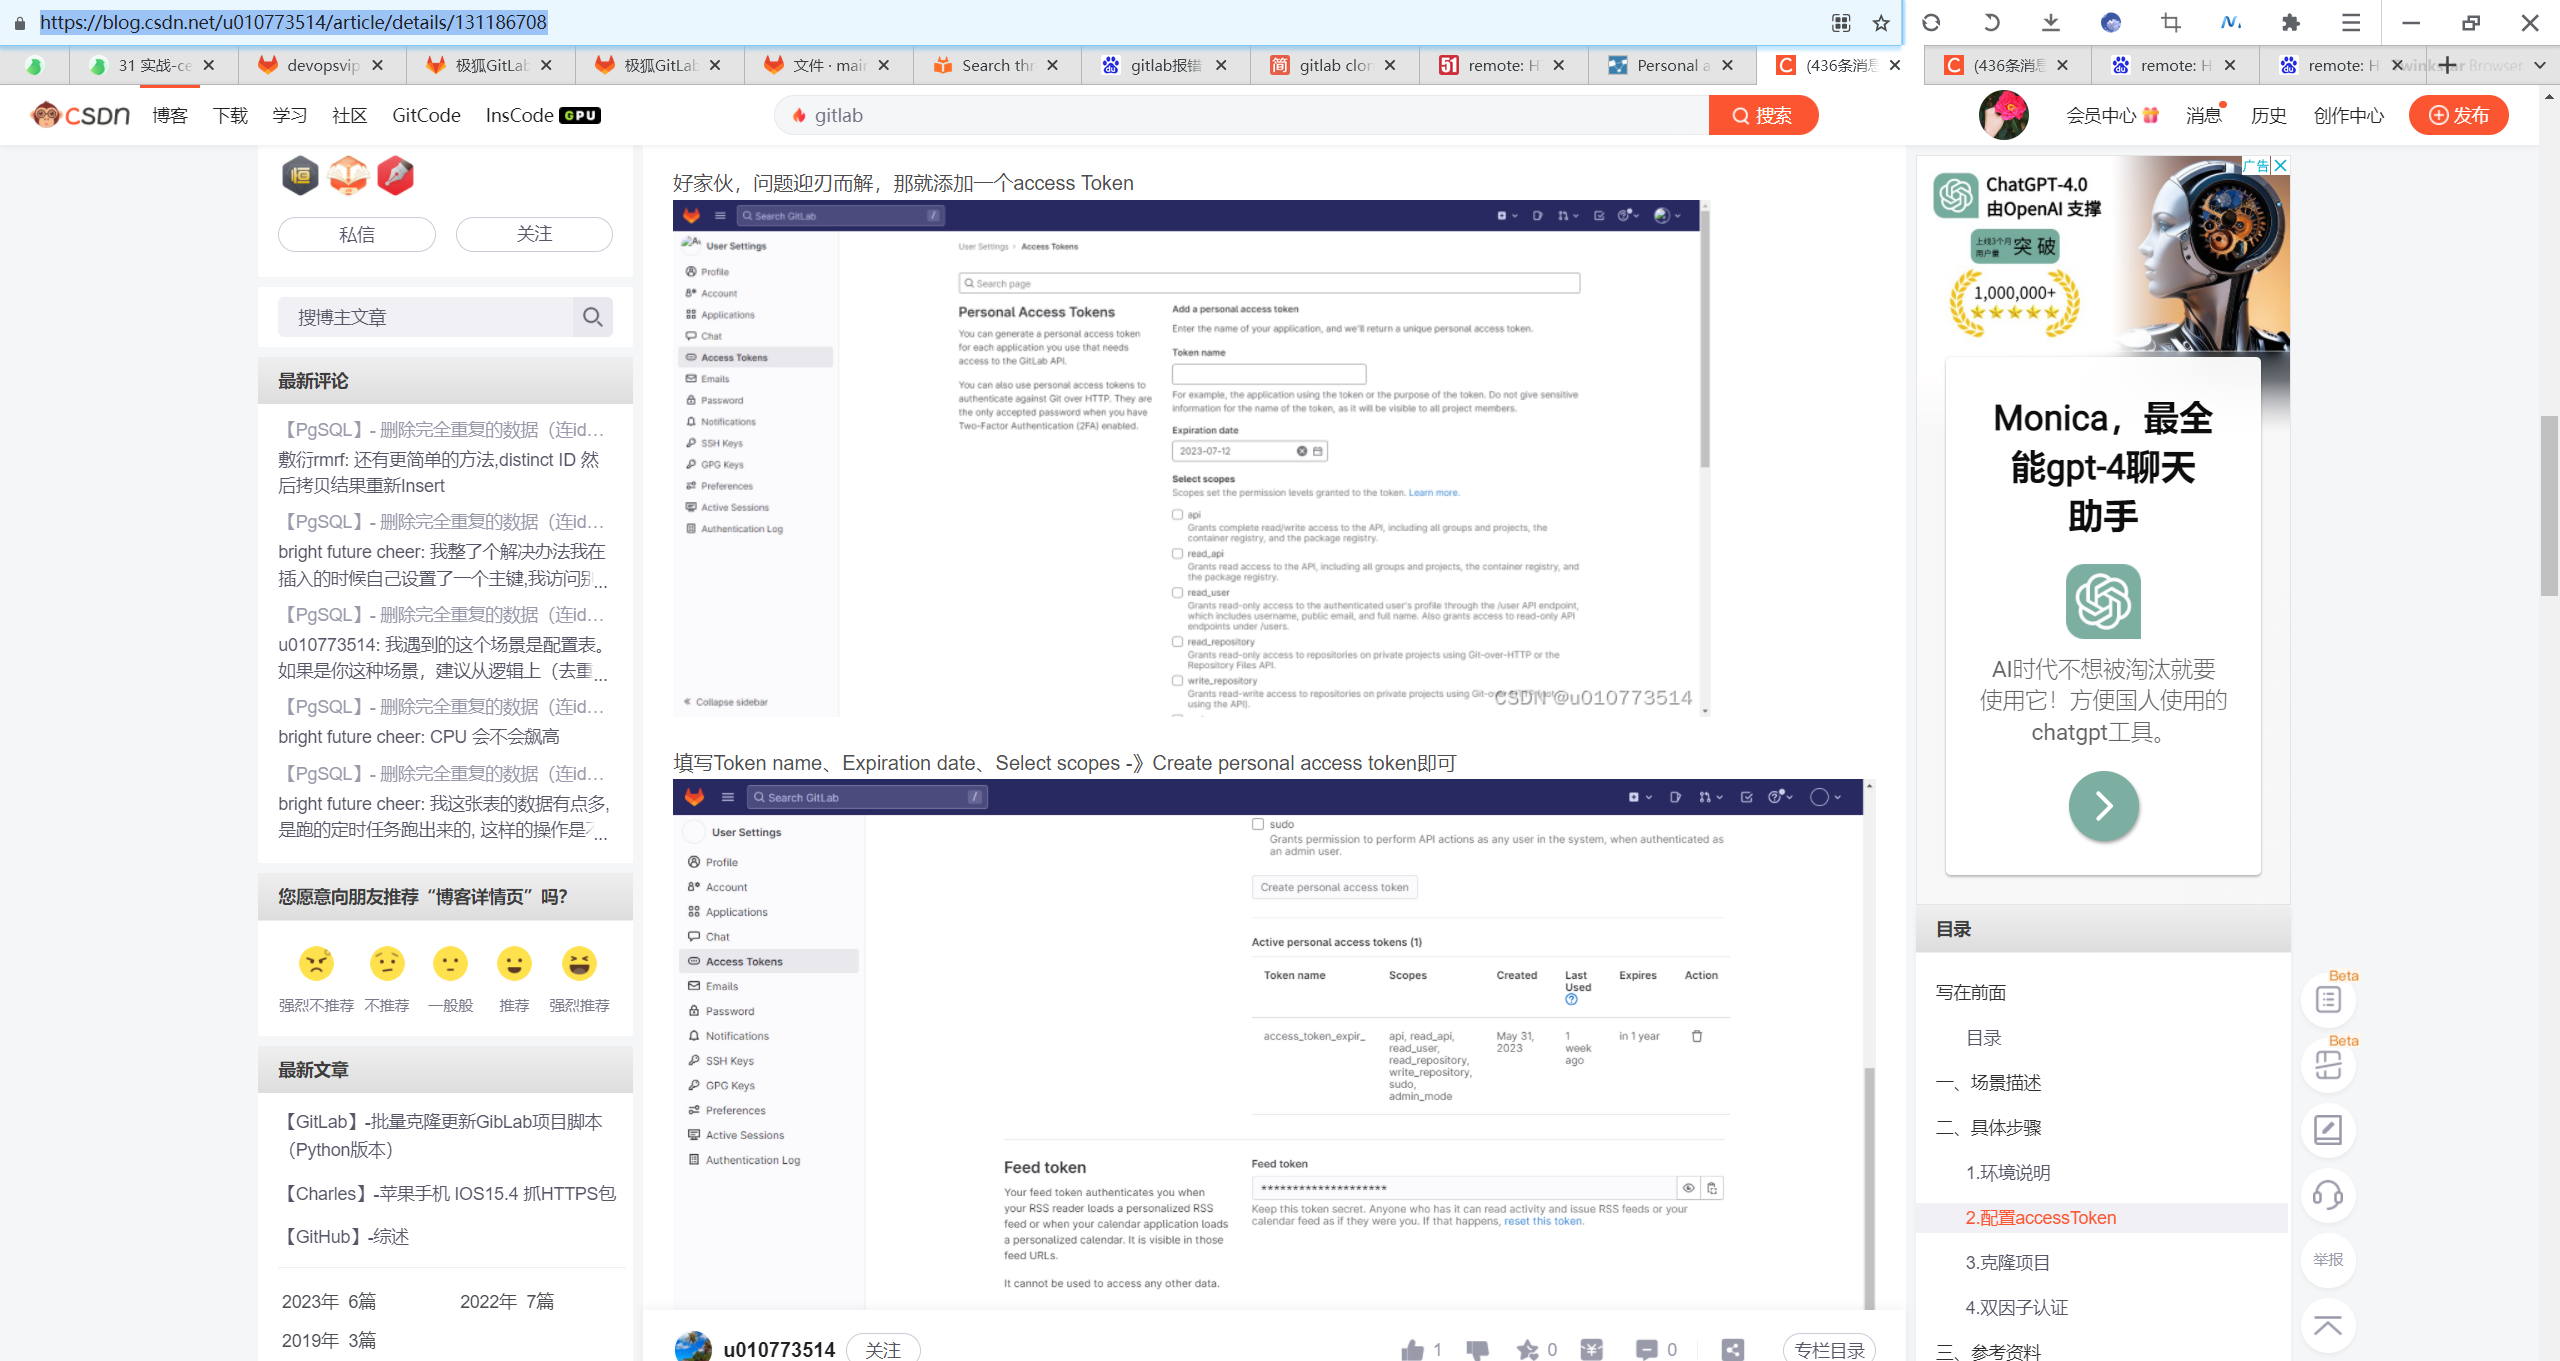Jump to 4.双因子认证 in table of contents
The height and width of the screenshot is (1361, 2560).
click(x=2016, y=1307)
